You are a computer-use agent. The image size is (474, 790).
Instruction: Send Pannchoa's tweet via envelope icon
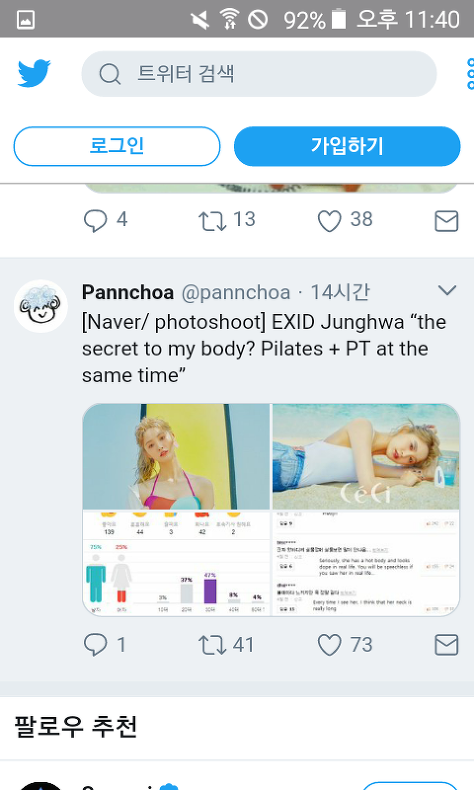click(x=446, y=645)
